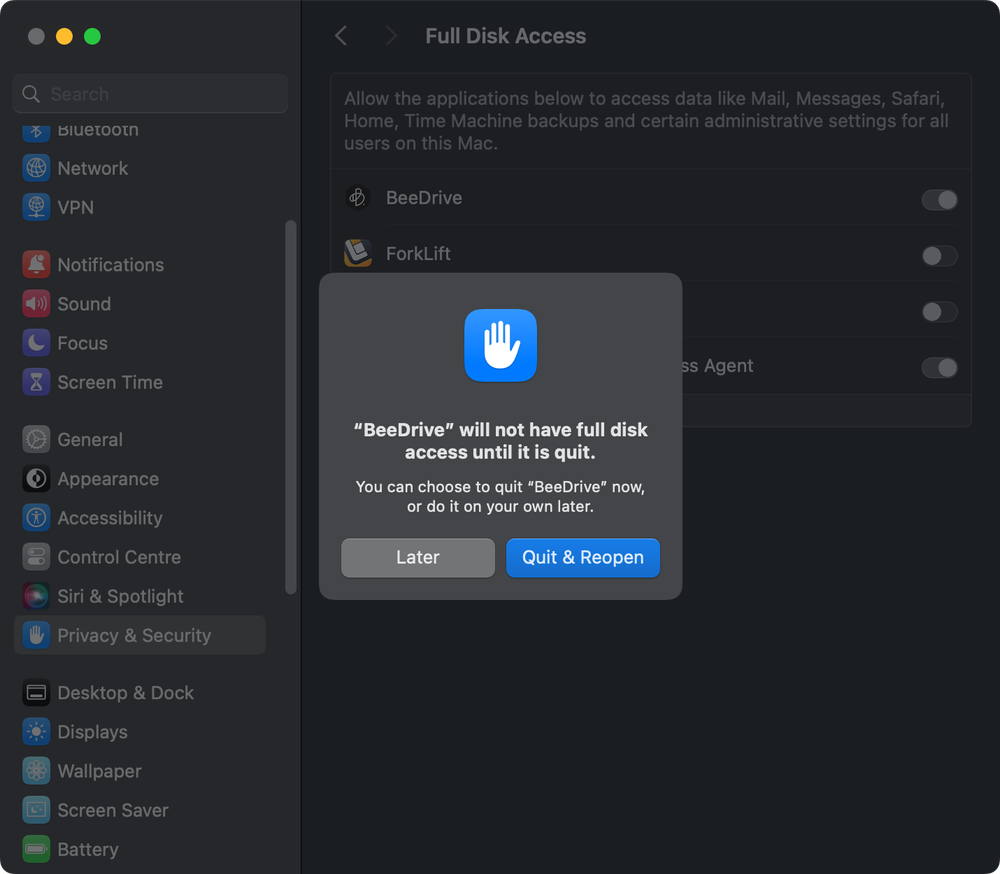Screen dimensions: 1000x874
Task: Open Battery settings
Action: [x=140, y=849]
